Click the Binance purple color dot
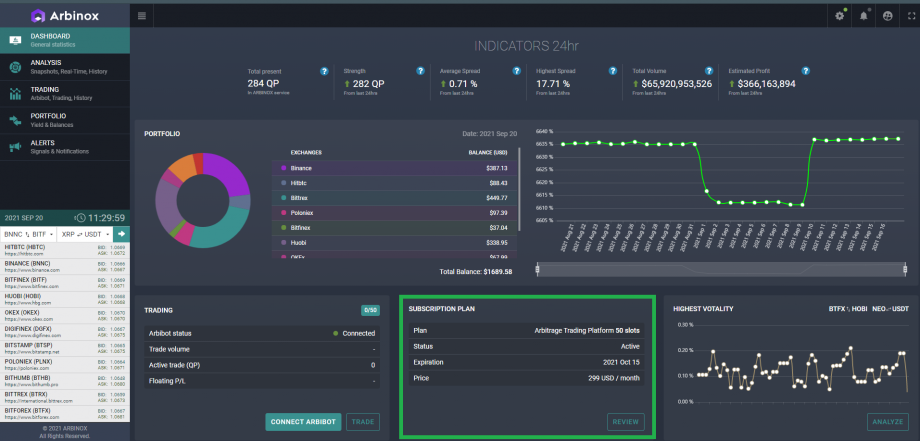This screenshot has height=441, width=920. pyautogui.click(x=283, y=168)
